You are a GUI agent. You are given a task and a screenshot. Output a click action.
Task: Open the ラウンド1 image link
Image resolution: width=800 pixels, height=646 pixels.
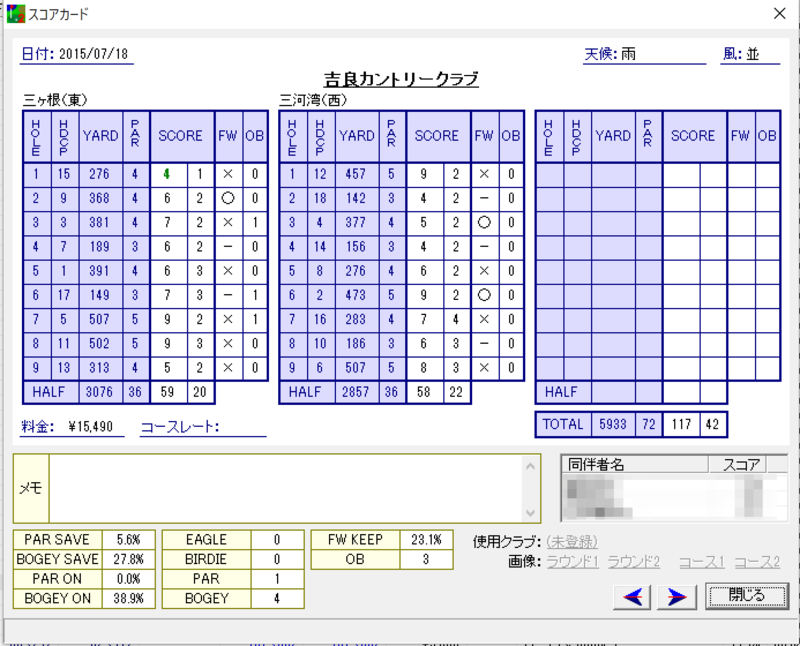(x=572, y=562)
